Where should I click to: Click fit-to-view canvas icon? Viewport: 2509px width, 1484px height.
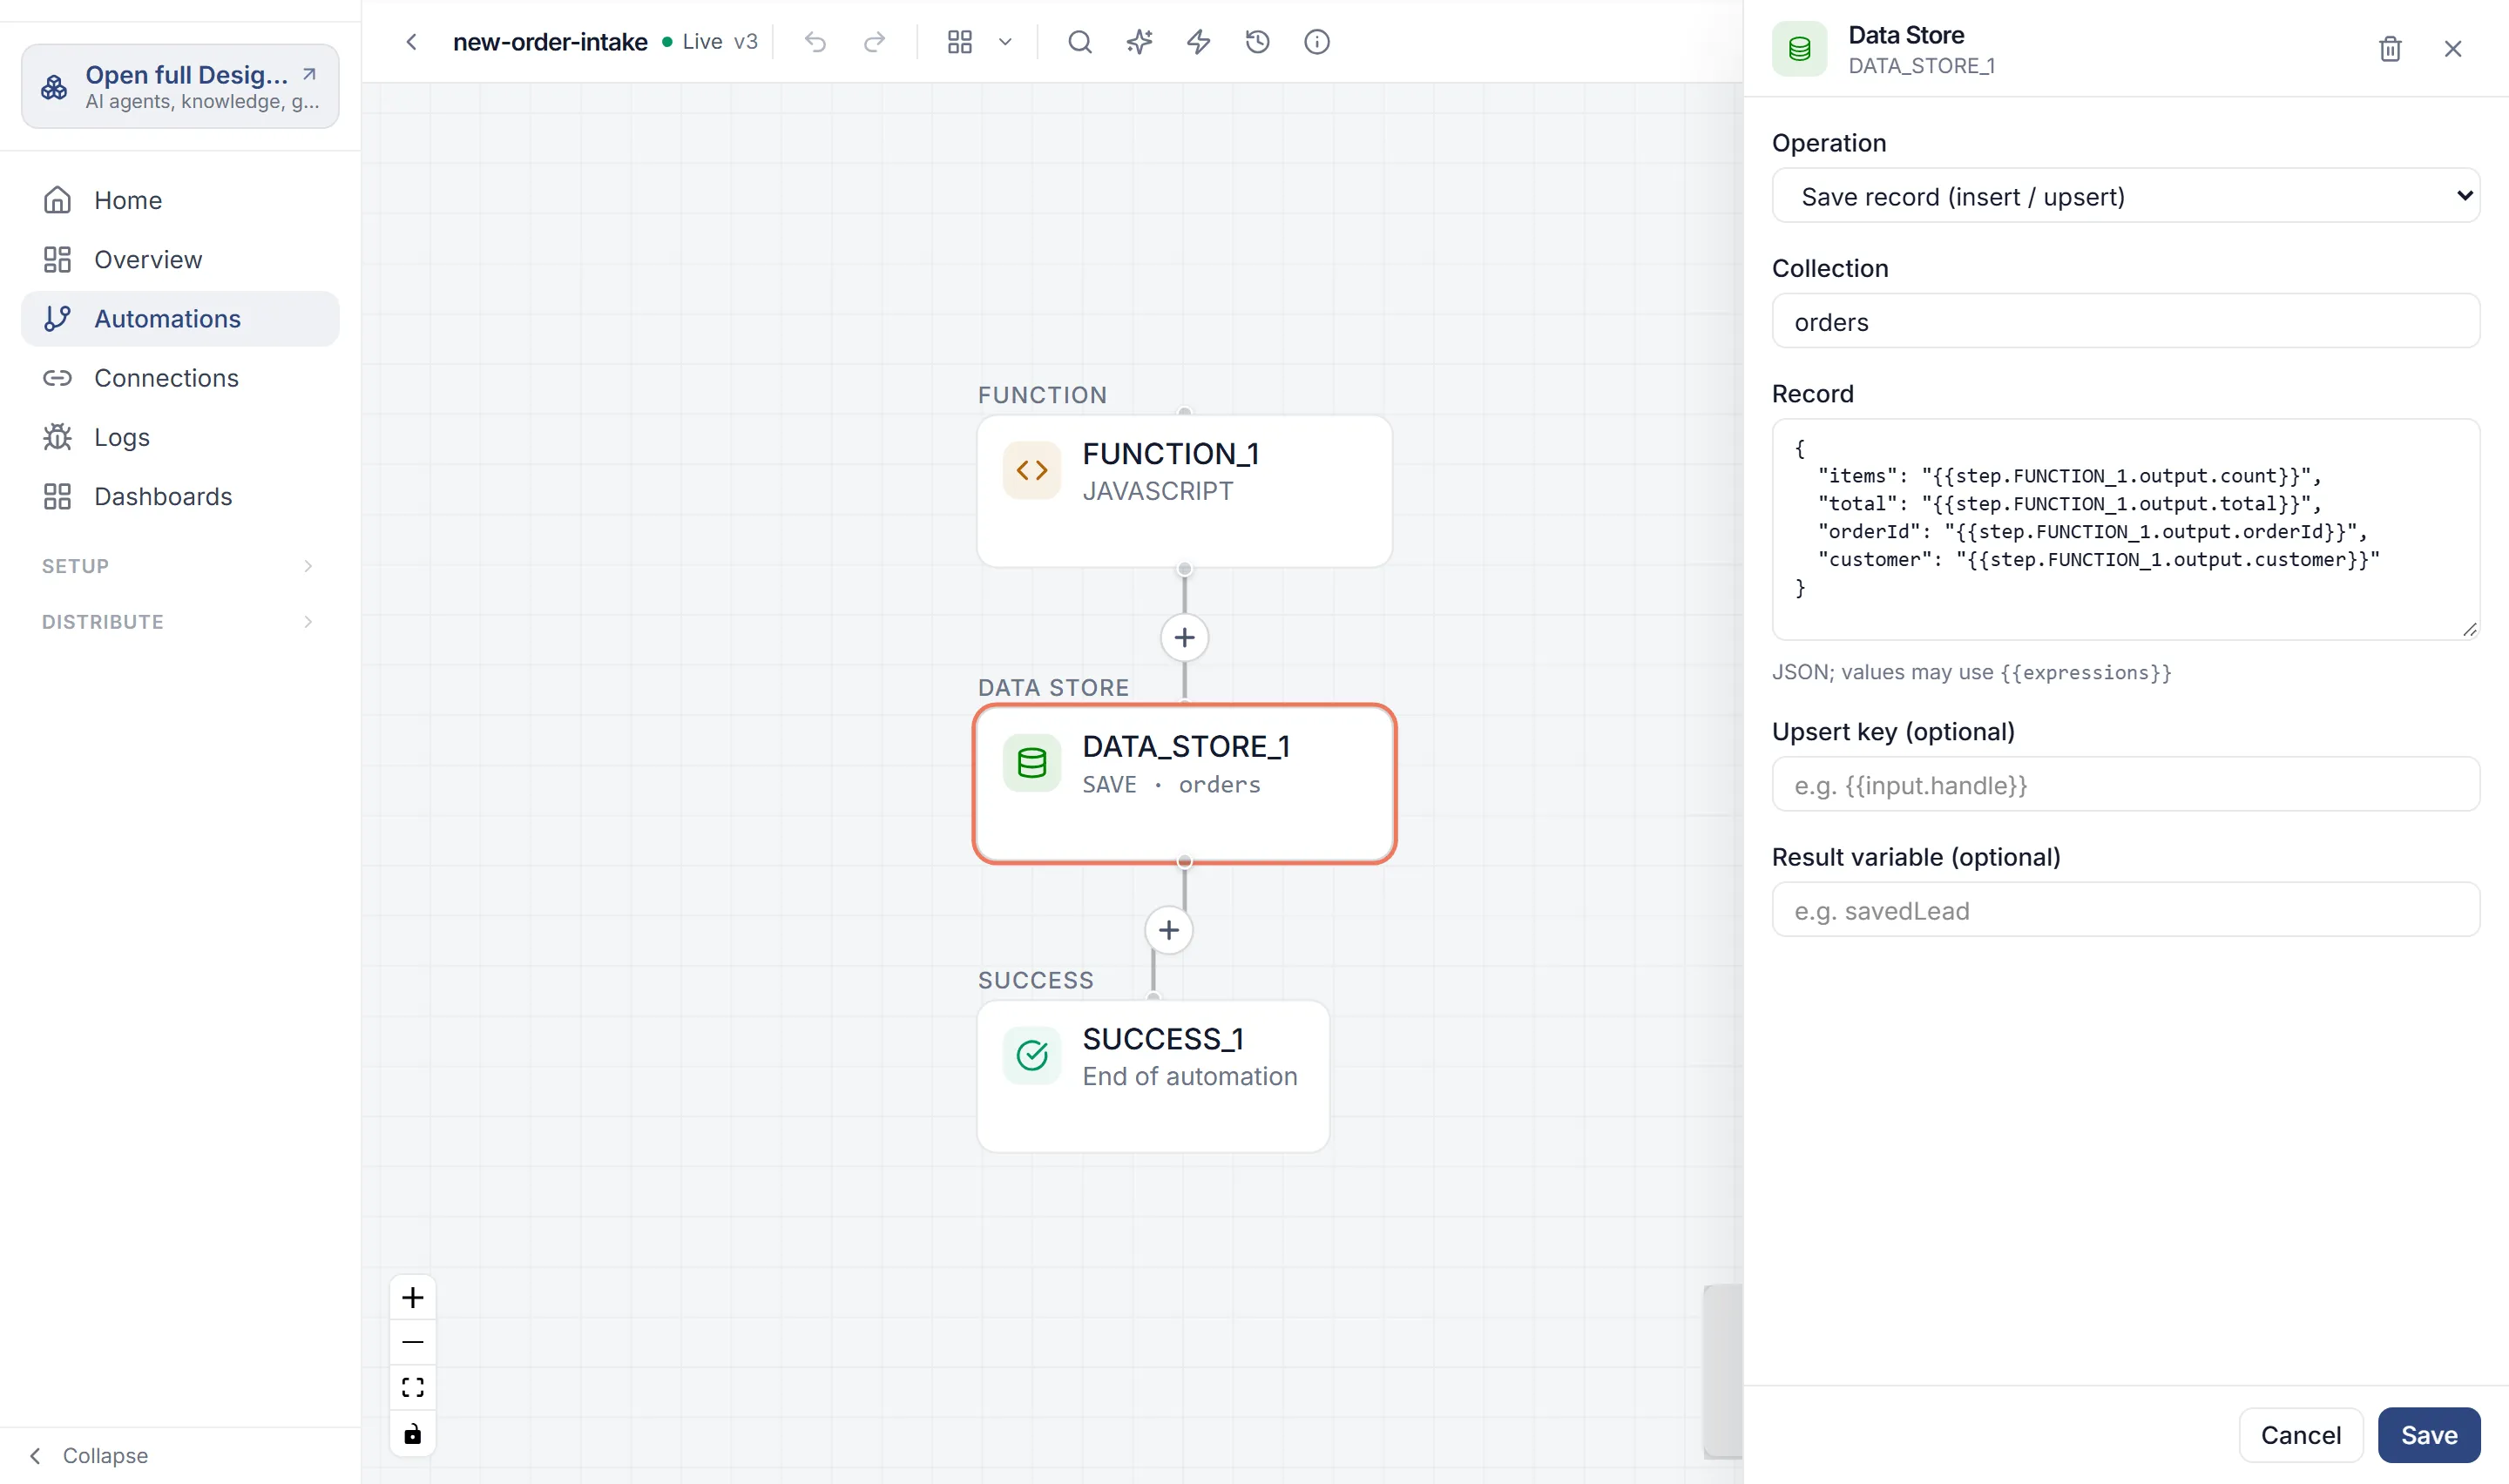tap(412, 1388)
